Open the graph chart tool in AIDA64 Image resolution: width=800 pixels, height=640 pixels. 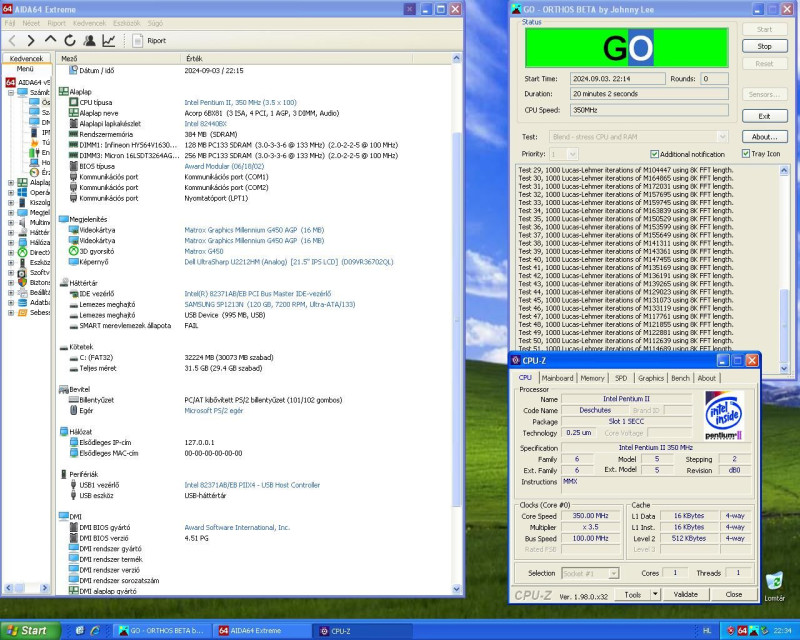tap(108, 41)
